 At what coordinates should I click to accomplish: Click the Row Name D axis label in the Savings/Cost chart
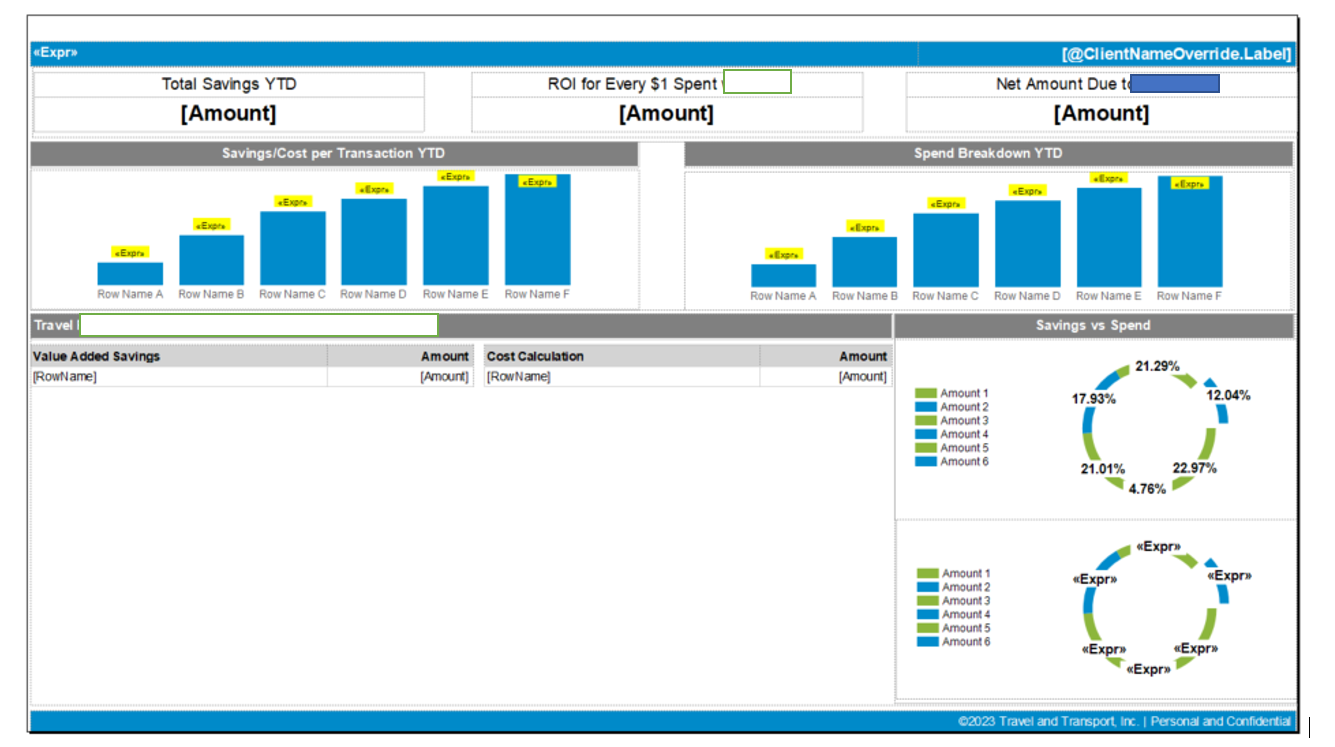373,294
